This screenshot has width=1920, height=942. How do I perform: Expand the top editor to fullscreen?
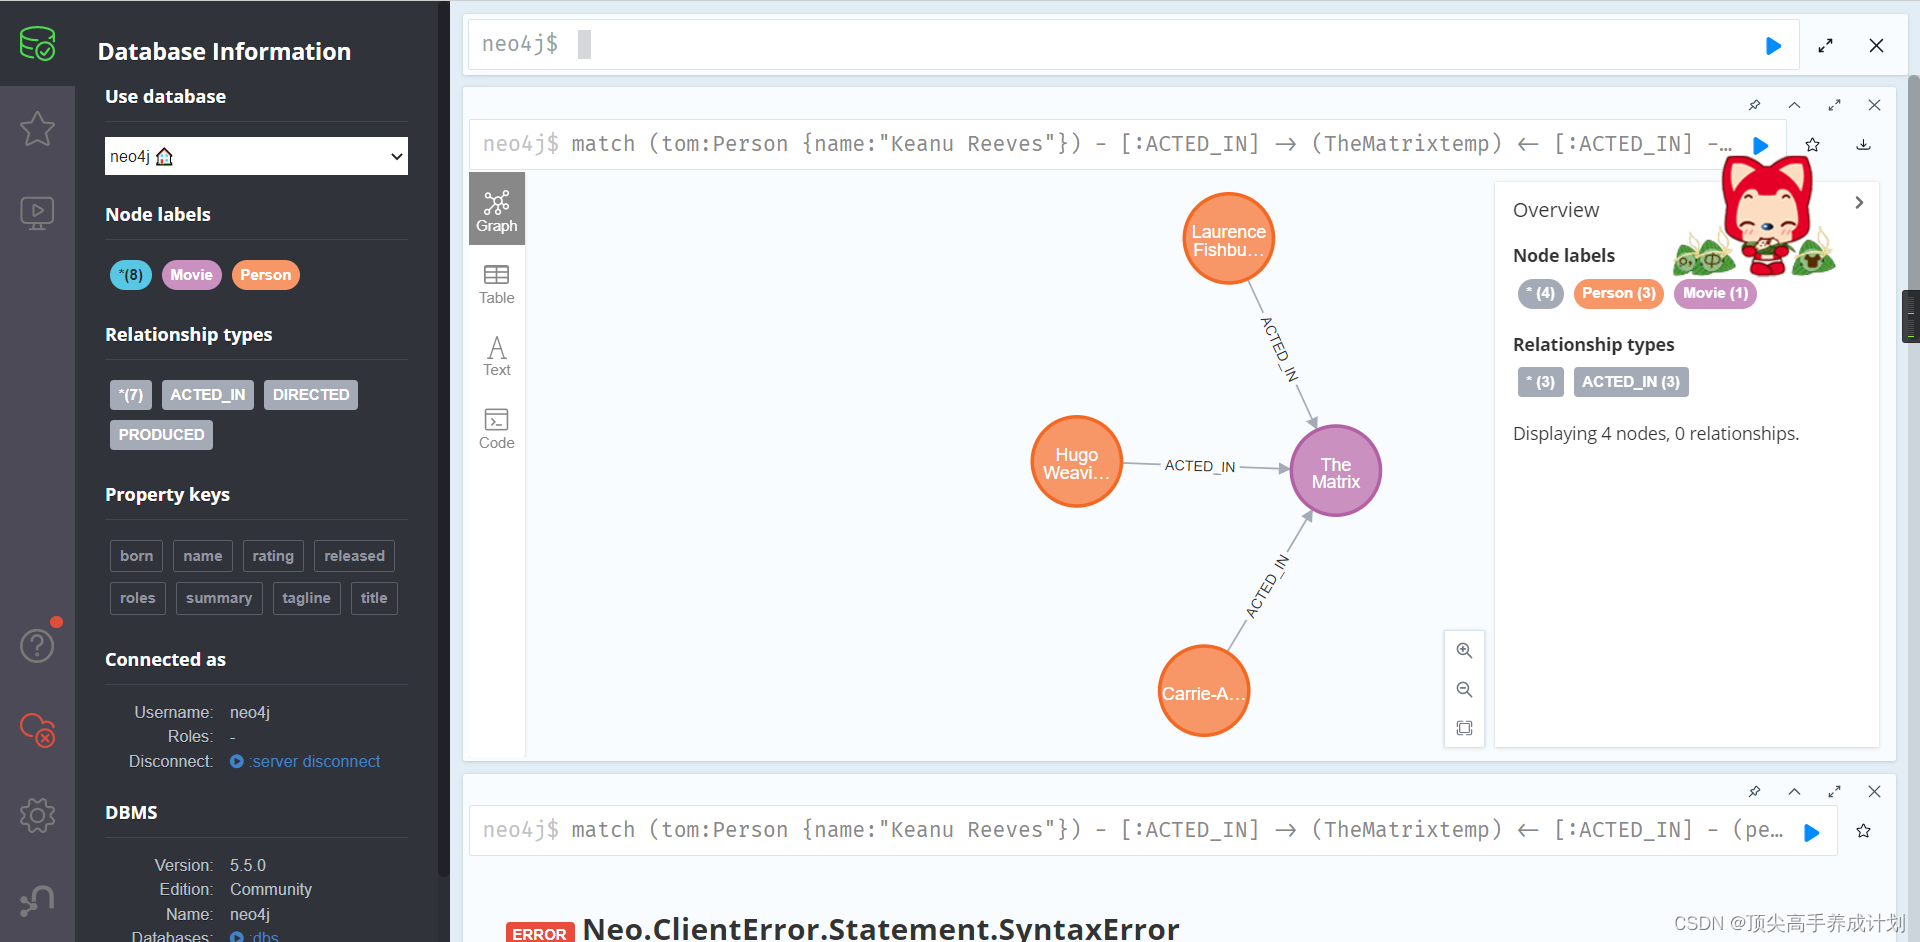[x=1826, y=46]
